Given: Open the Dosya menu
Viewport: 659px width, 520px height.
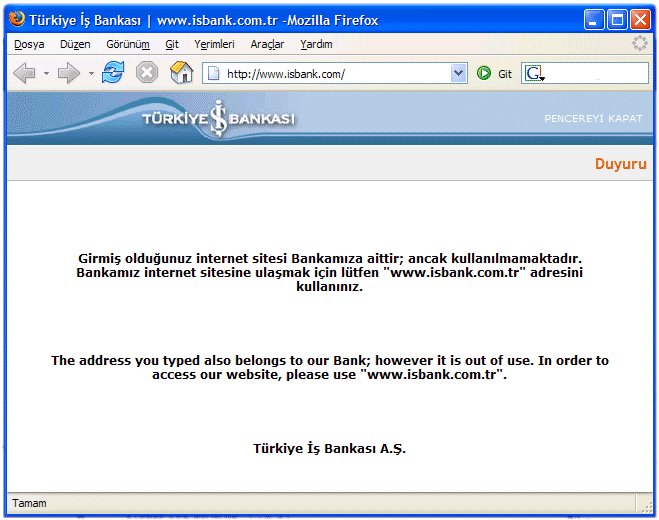Looking at the screenshot, I should pyautogui.click(x=29, y=44).
